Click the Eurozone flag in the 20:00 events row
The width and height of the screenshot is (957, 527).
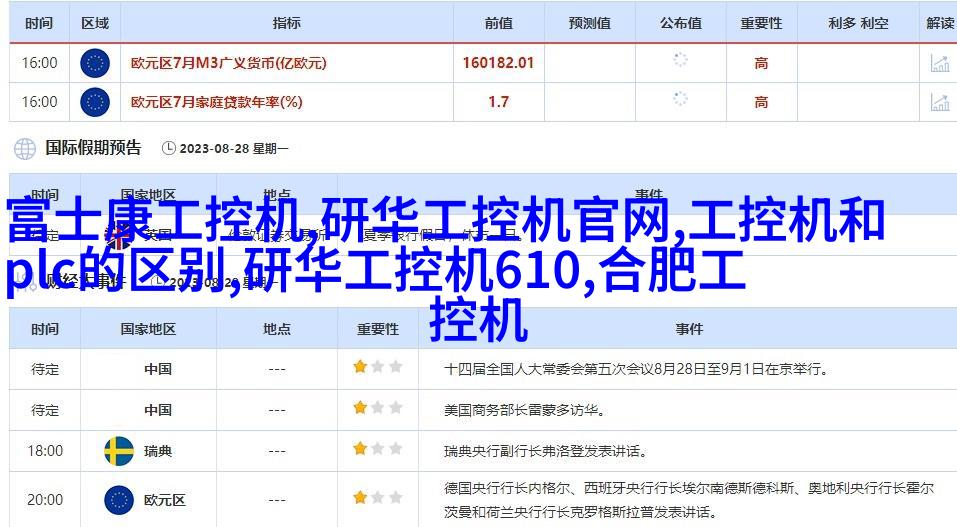(119, 500)
